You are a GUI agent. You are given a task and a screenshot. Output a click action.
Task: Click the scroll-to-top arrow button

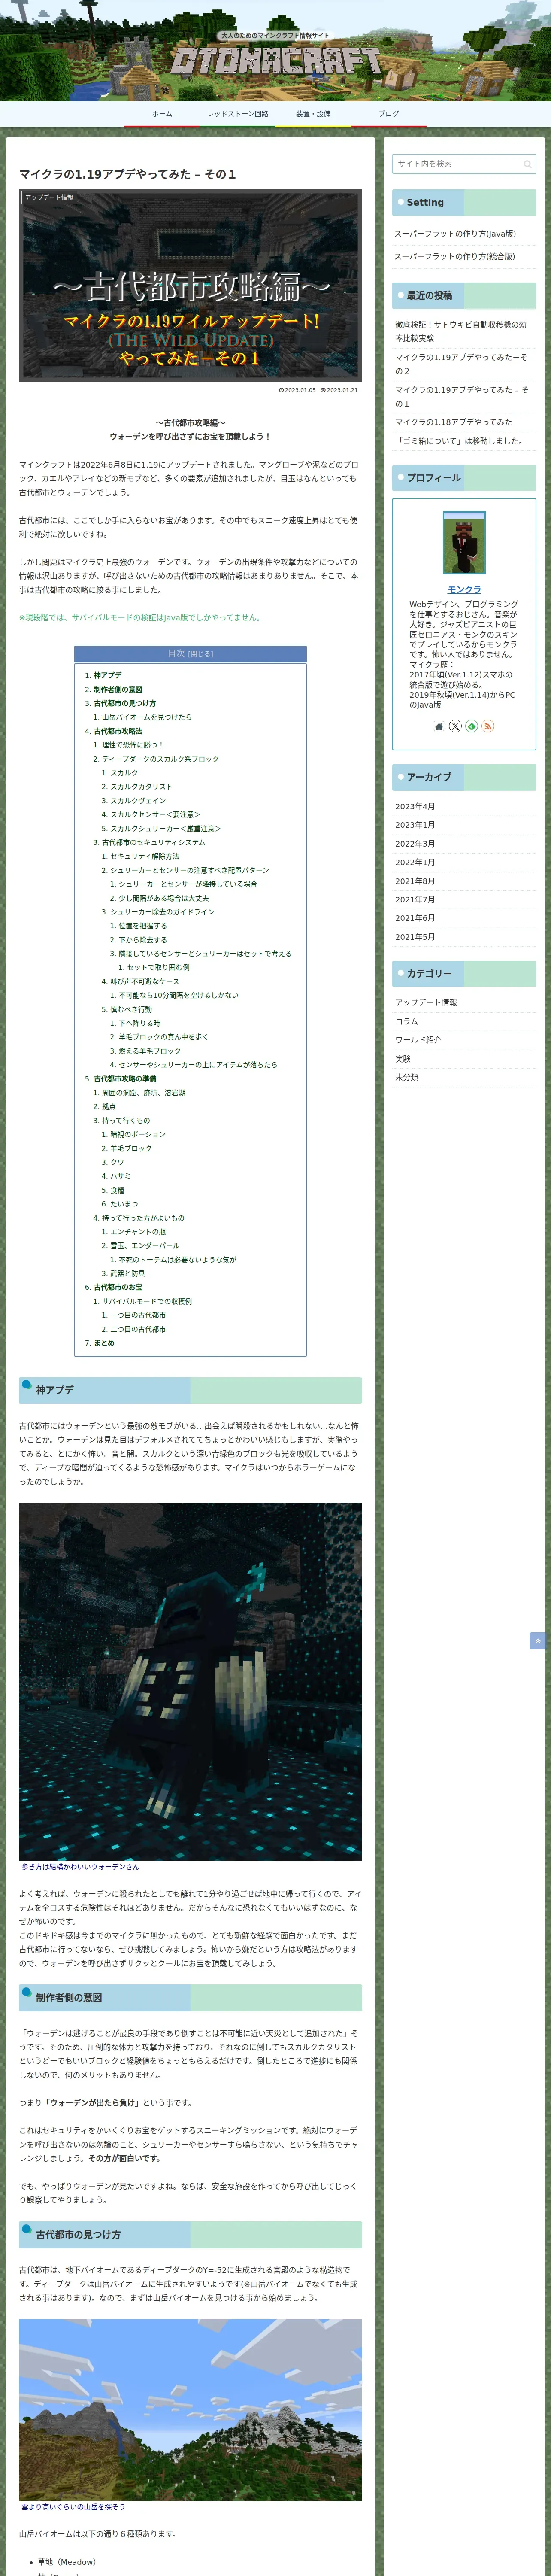(537, 1641)
